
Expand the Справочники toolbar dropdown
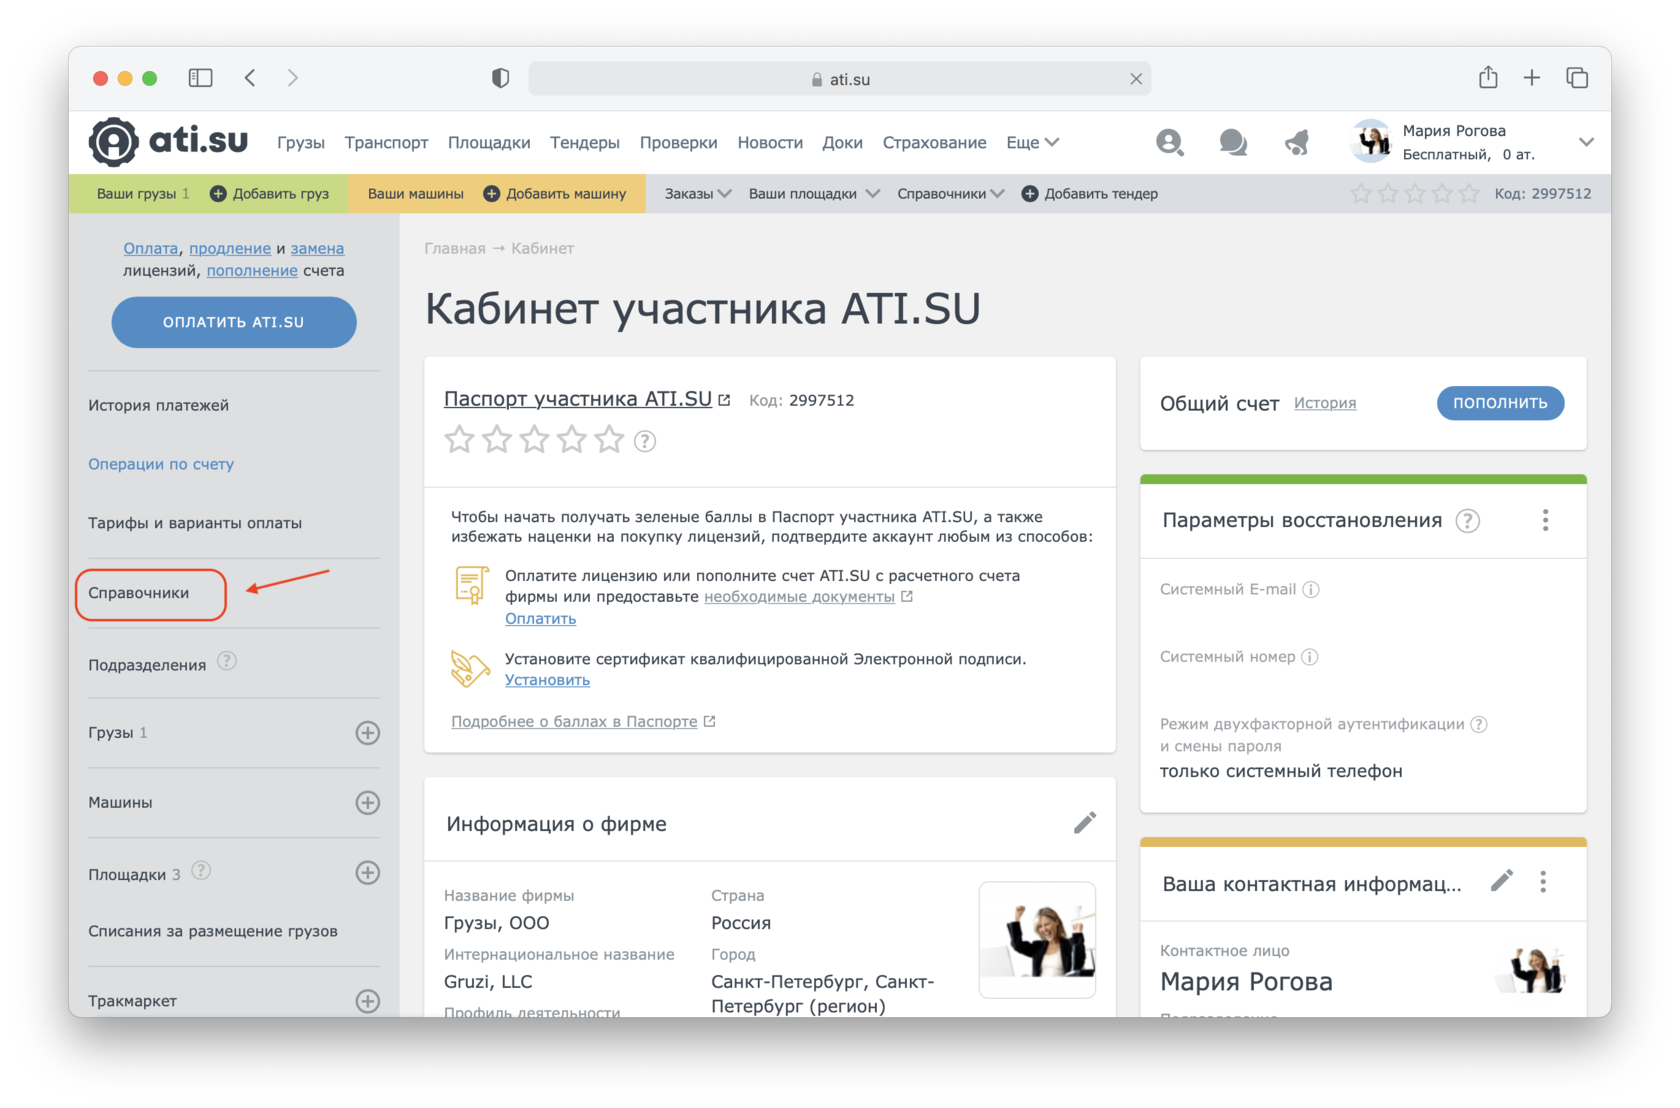950,194
